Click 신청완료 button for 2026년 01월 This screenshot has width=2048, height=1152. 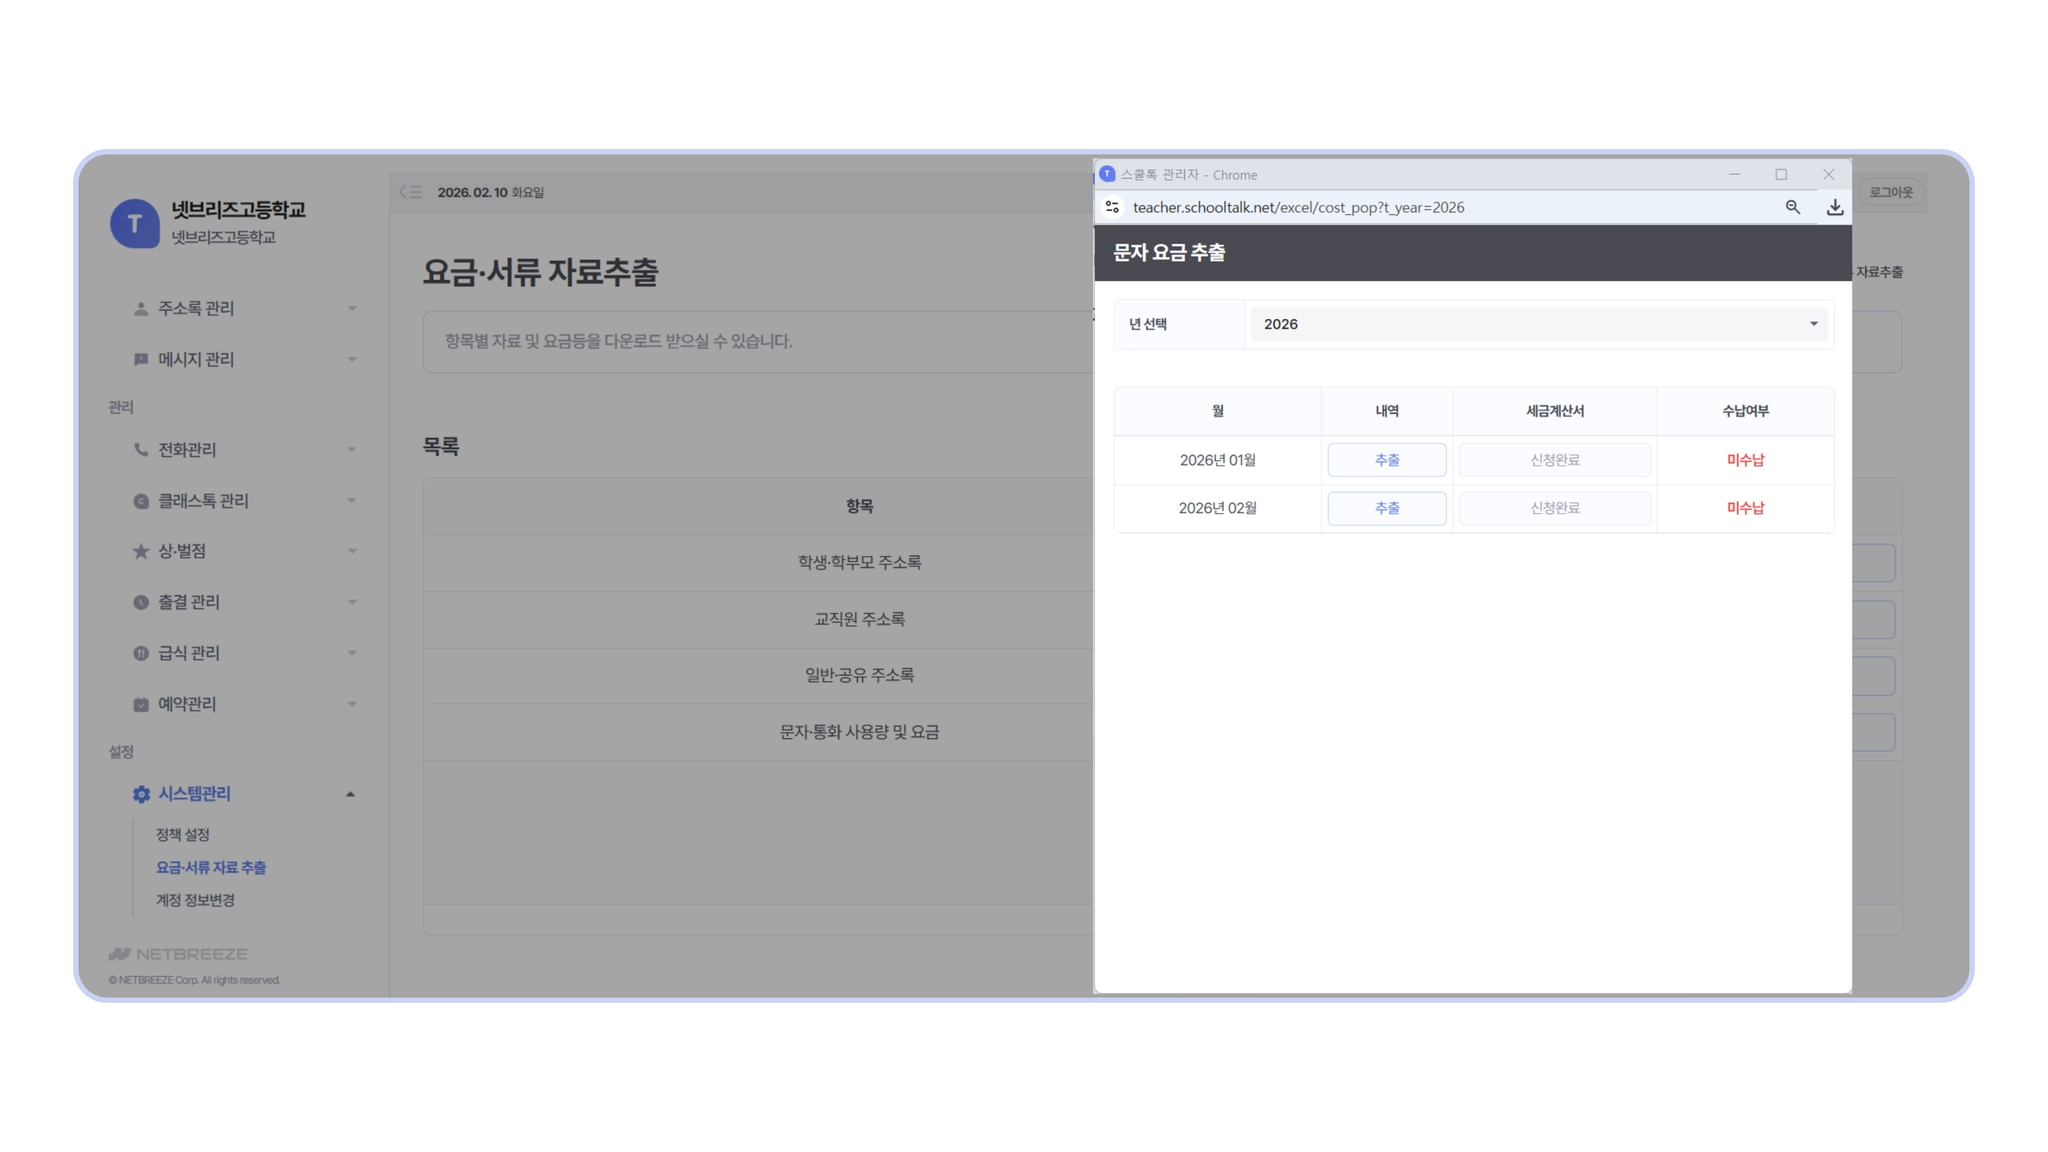pyautogui.click(x=1554, y=460)
